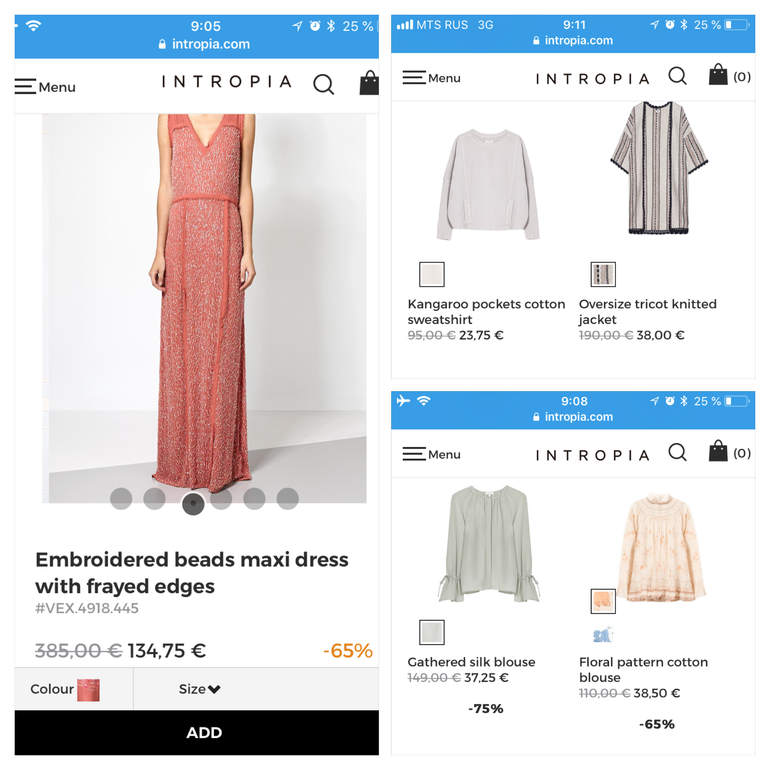Choose the grey swatch under the sweatshirt

point(432,274)
